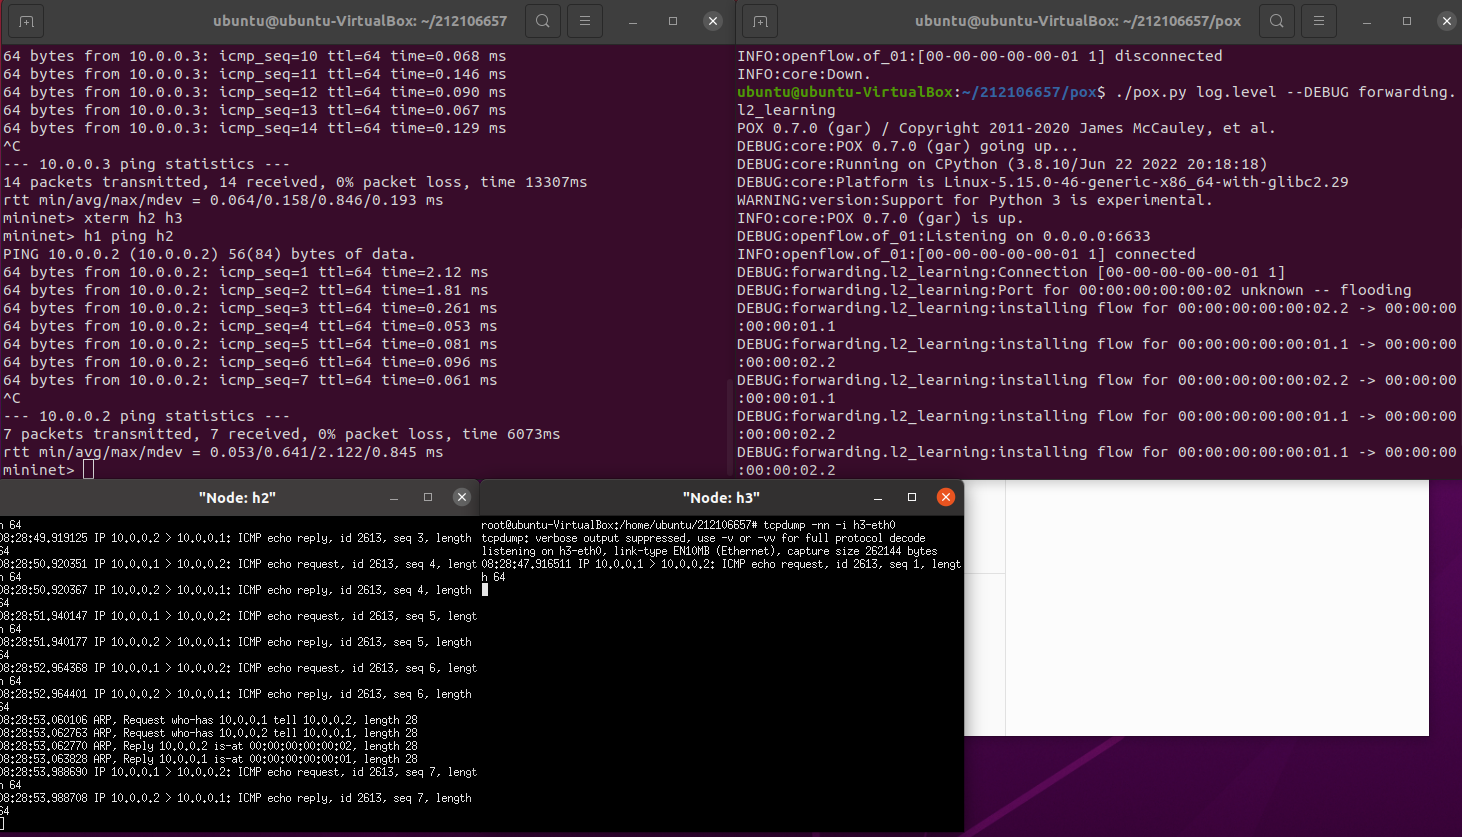The width and height of the screenshot is (1462, 837).
Task: Click the 'mininet> xterm h2 h3' line
Action: point(93,218)
